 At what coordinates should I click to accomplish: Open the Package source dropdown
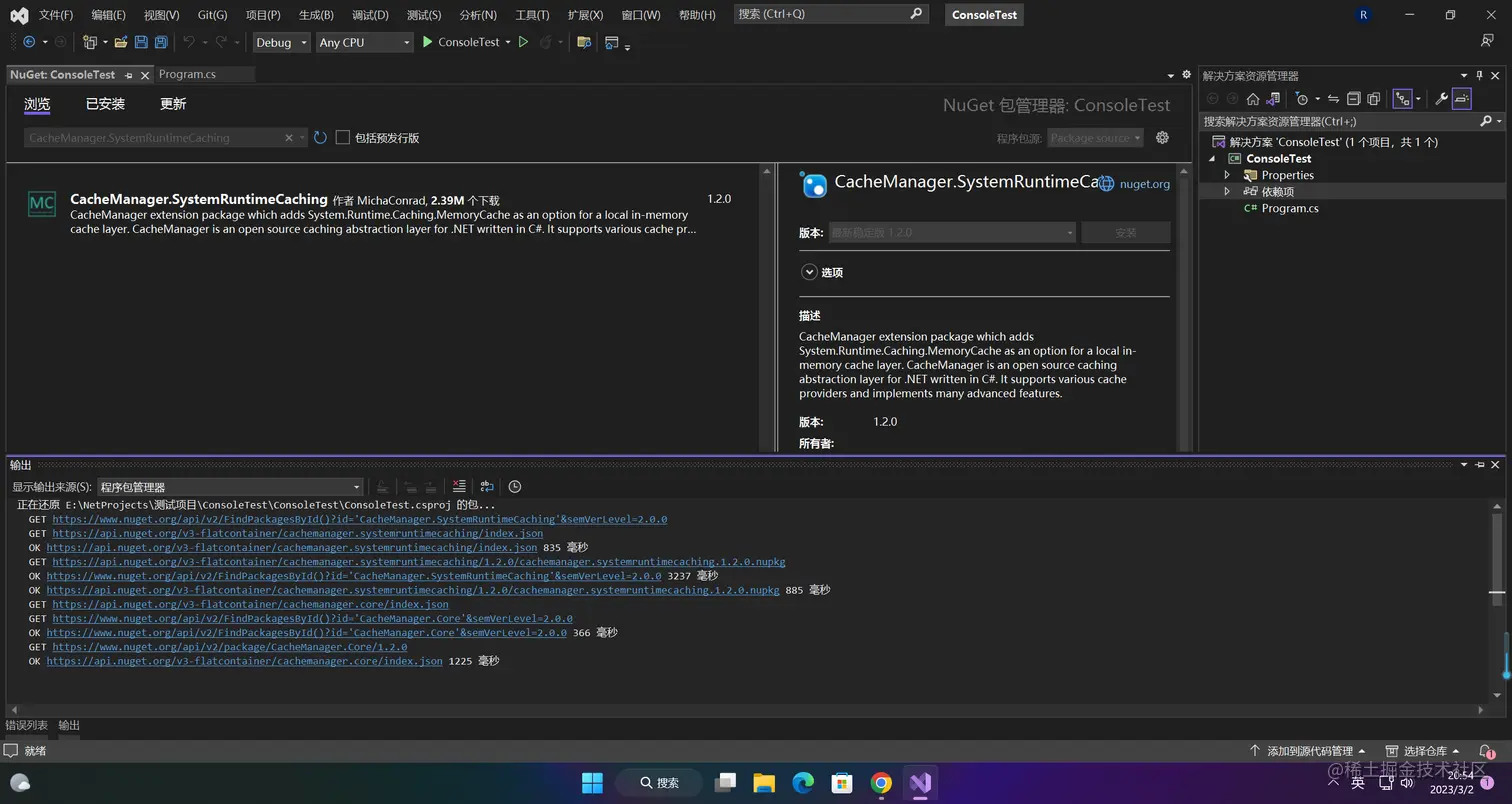pyautogui.click(x=1095, y=138)
